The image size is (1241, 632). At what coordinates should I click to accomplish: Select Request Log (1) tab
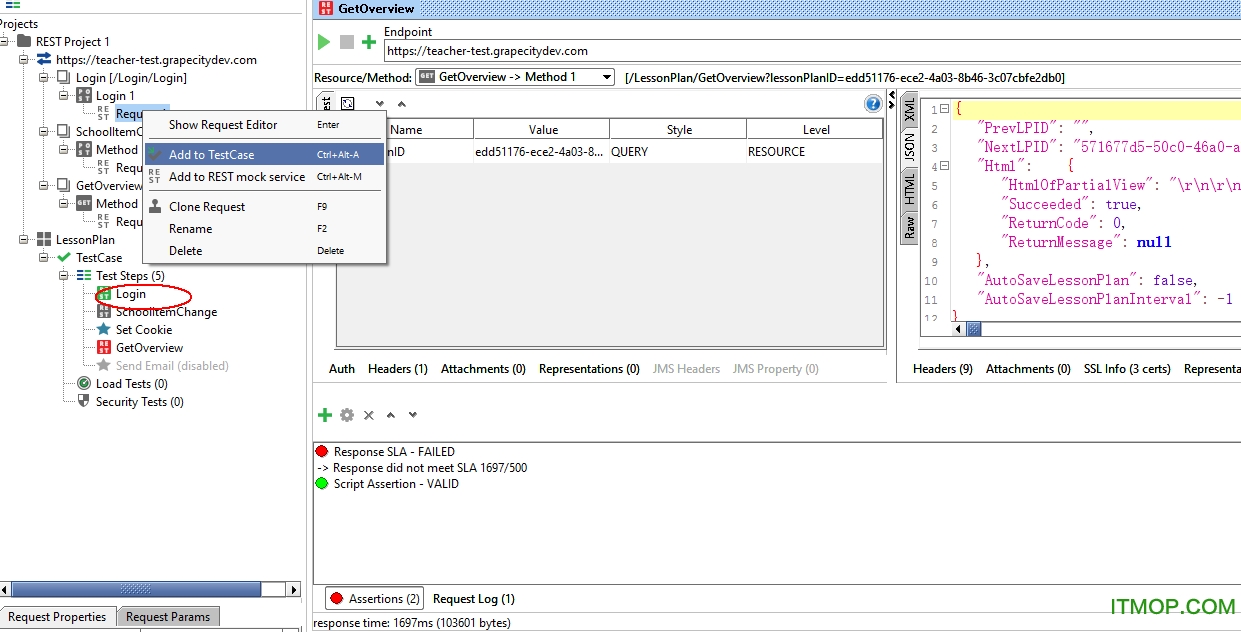[x=474, y=599]
